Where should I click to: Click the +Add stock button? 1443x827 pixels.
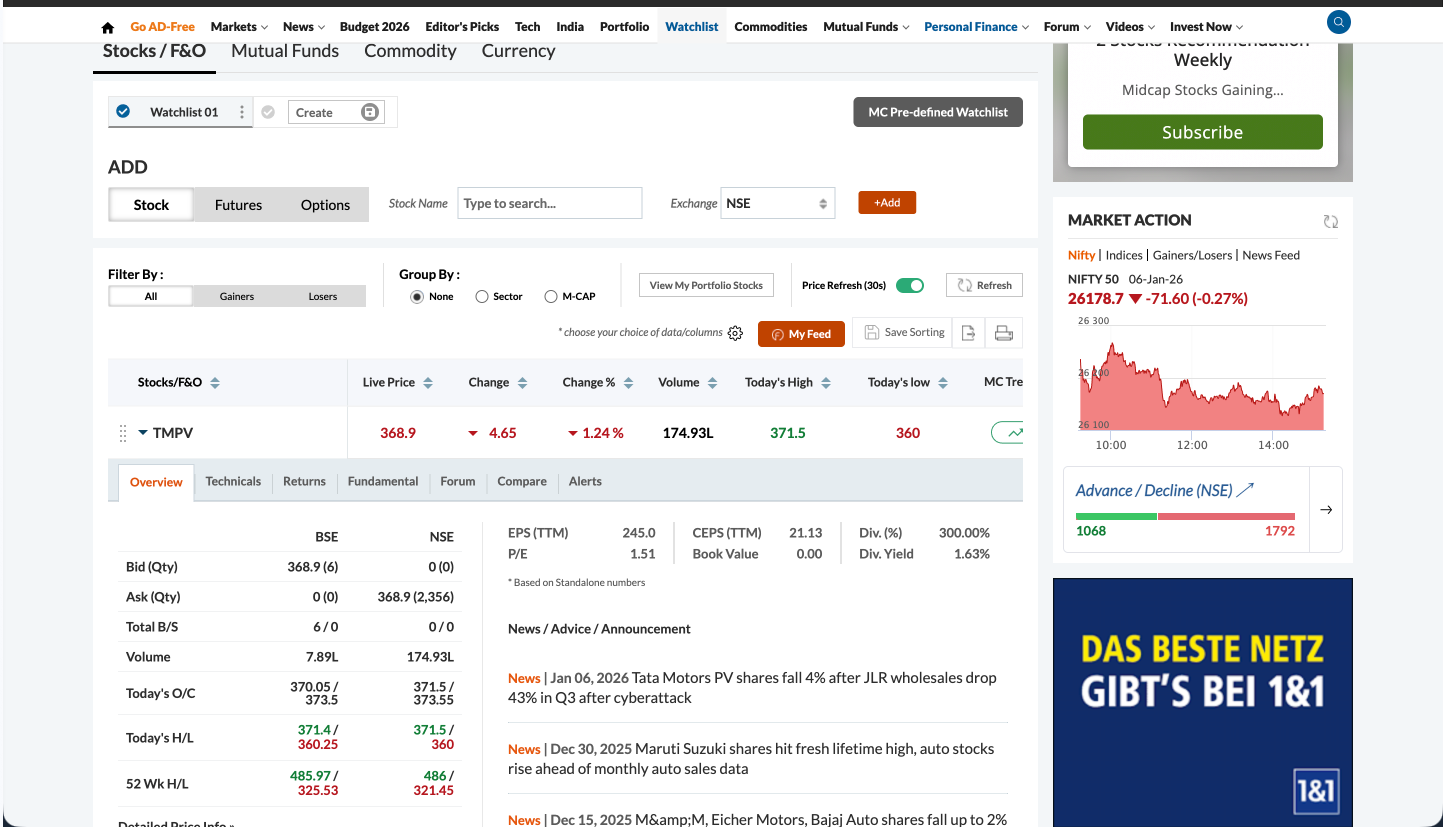pos(887,202)
